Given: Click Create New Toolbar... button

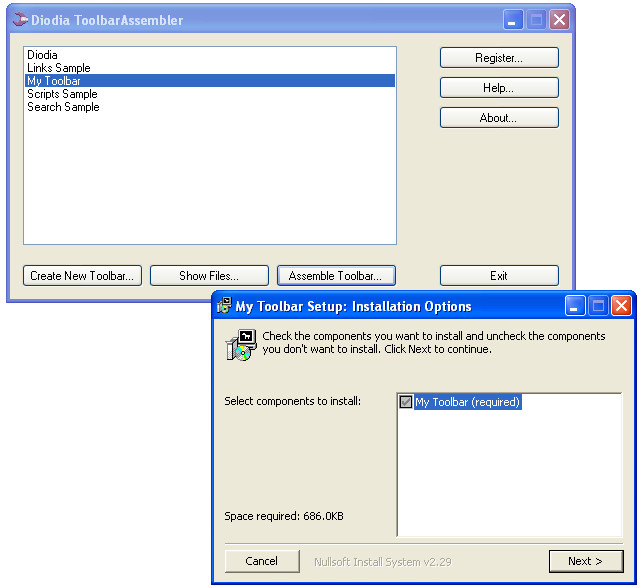Looking at the screenshot, I should click(x=82, y=276).
